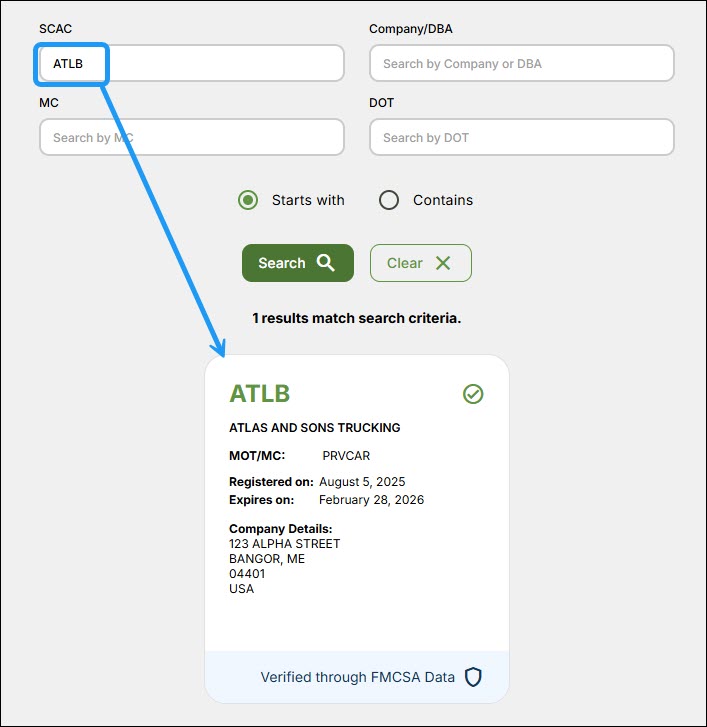
Task: Click the Search by MC input box
Action: click(191, 137)
